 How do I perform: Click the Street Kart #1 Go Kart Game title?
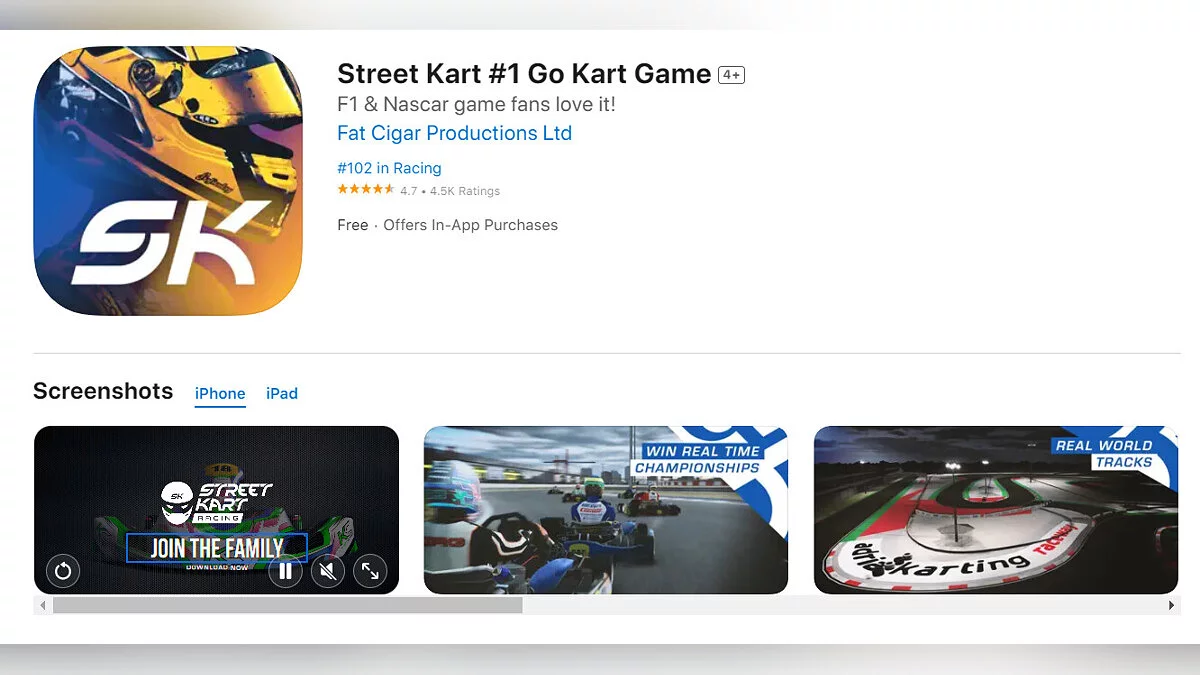pyautogui.click(x=524, y=74)
